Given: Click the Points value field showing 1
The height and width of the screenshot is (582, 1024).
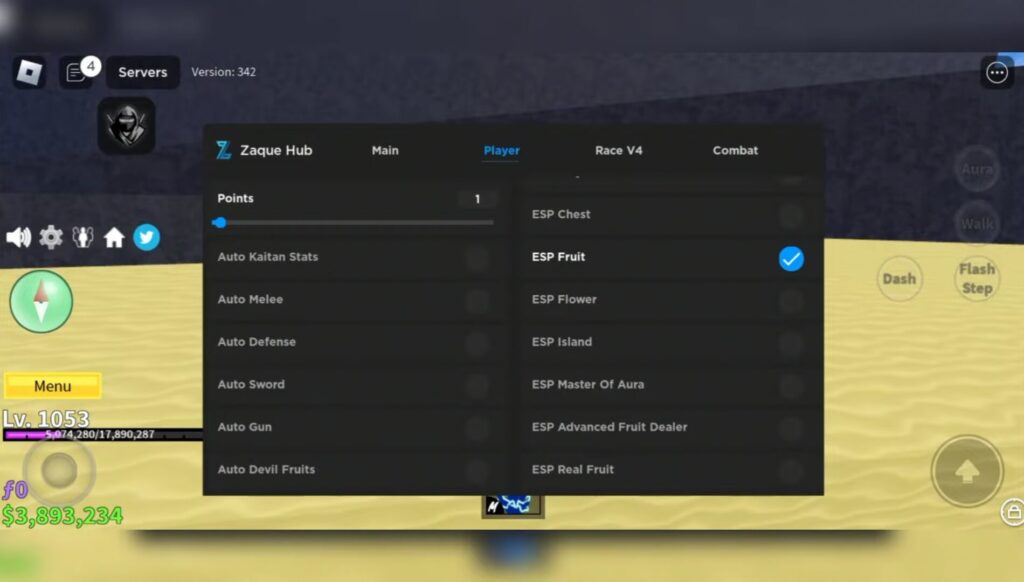Looking at the screenshot, I should (477, 199).
